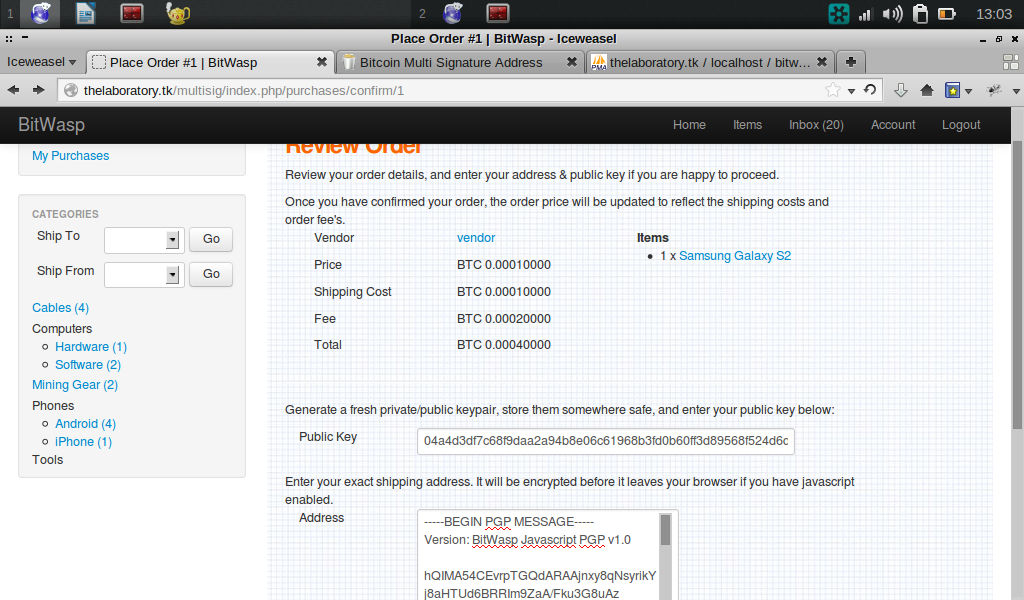Click the Go button next to Ship To
The image size is (1024, 600).
(211, 240)
